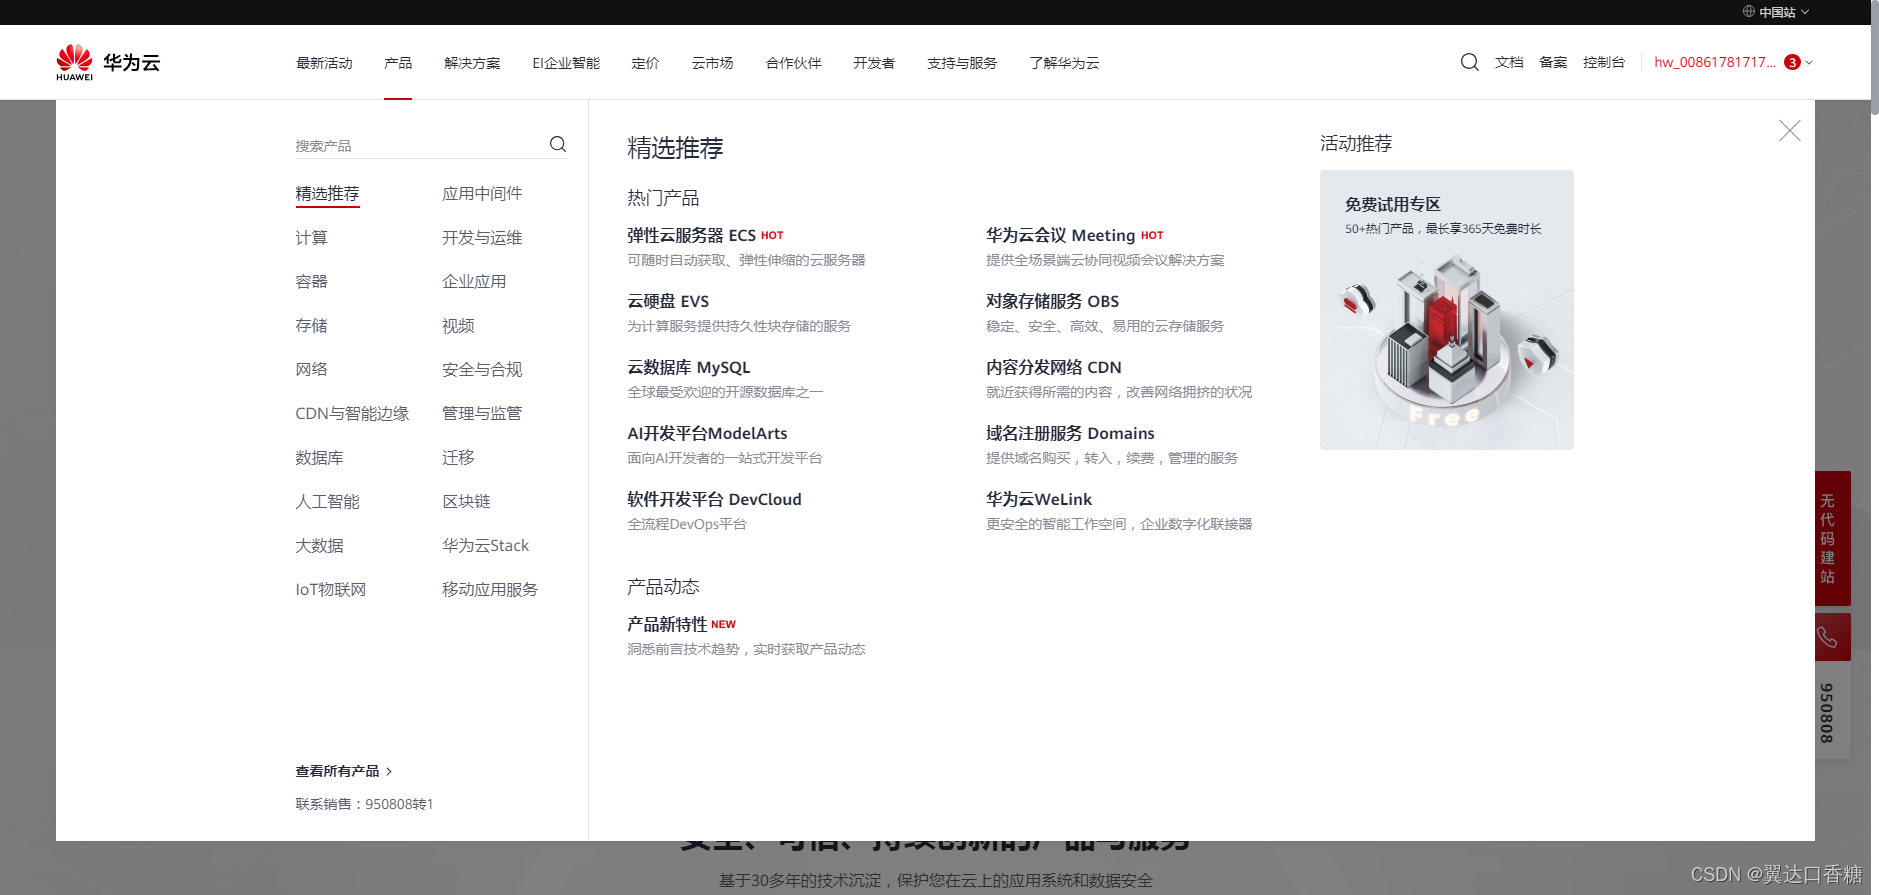Image resolution: width=1879 pixels, height=895 pixels.
Task: Select the 产品 menu tab
Action: click(x=398, y=63)
